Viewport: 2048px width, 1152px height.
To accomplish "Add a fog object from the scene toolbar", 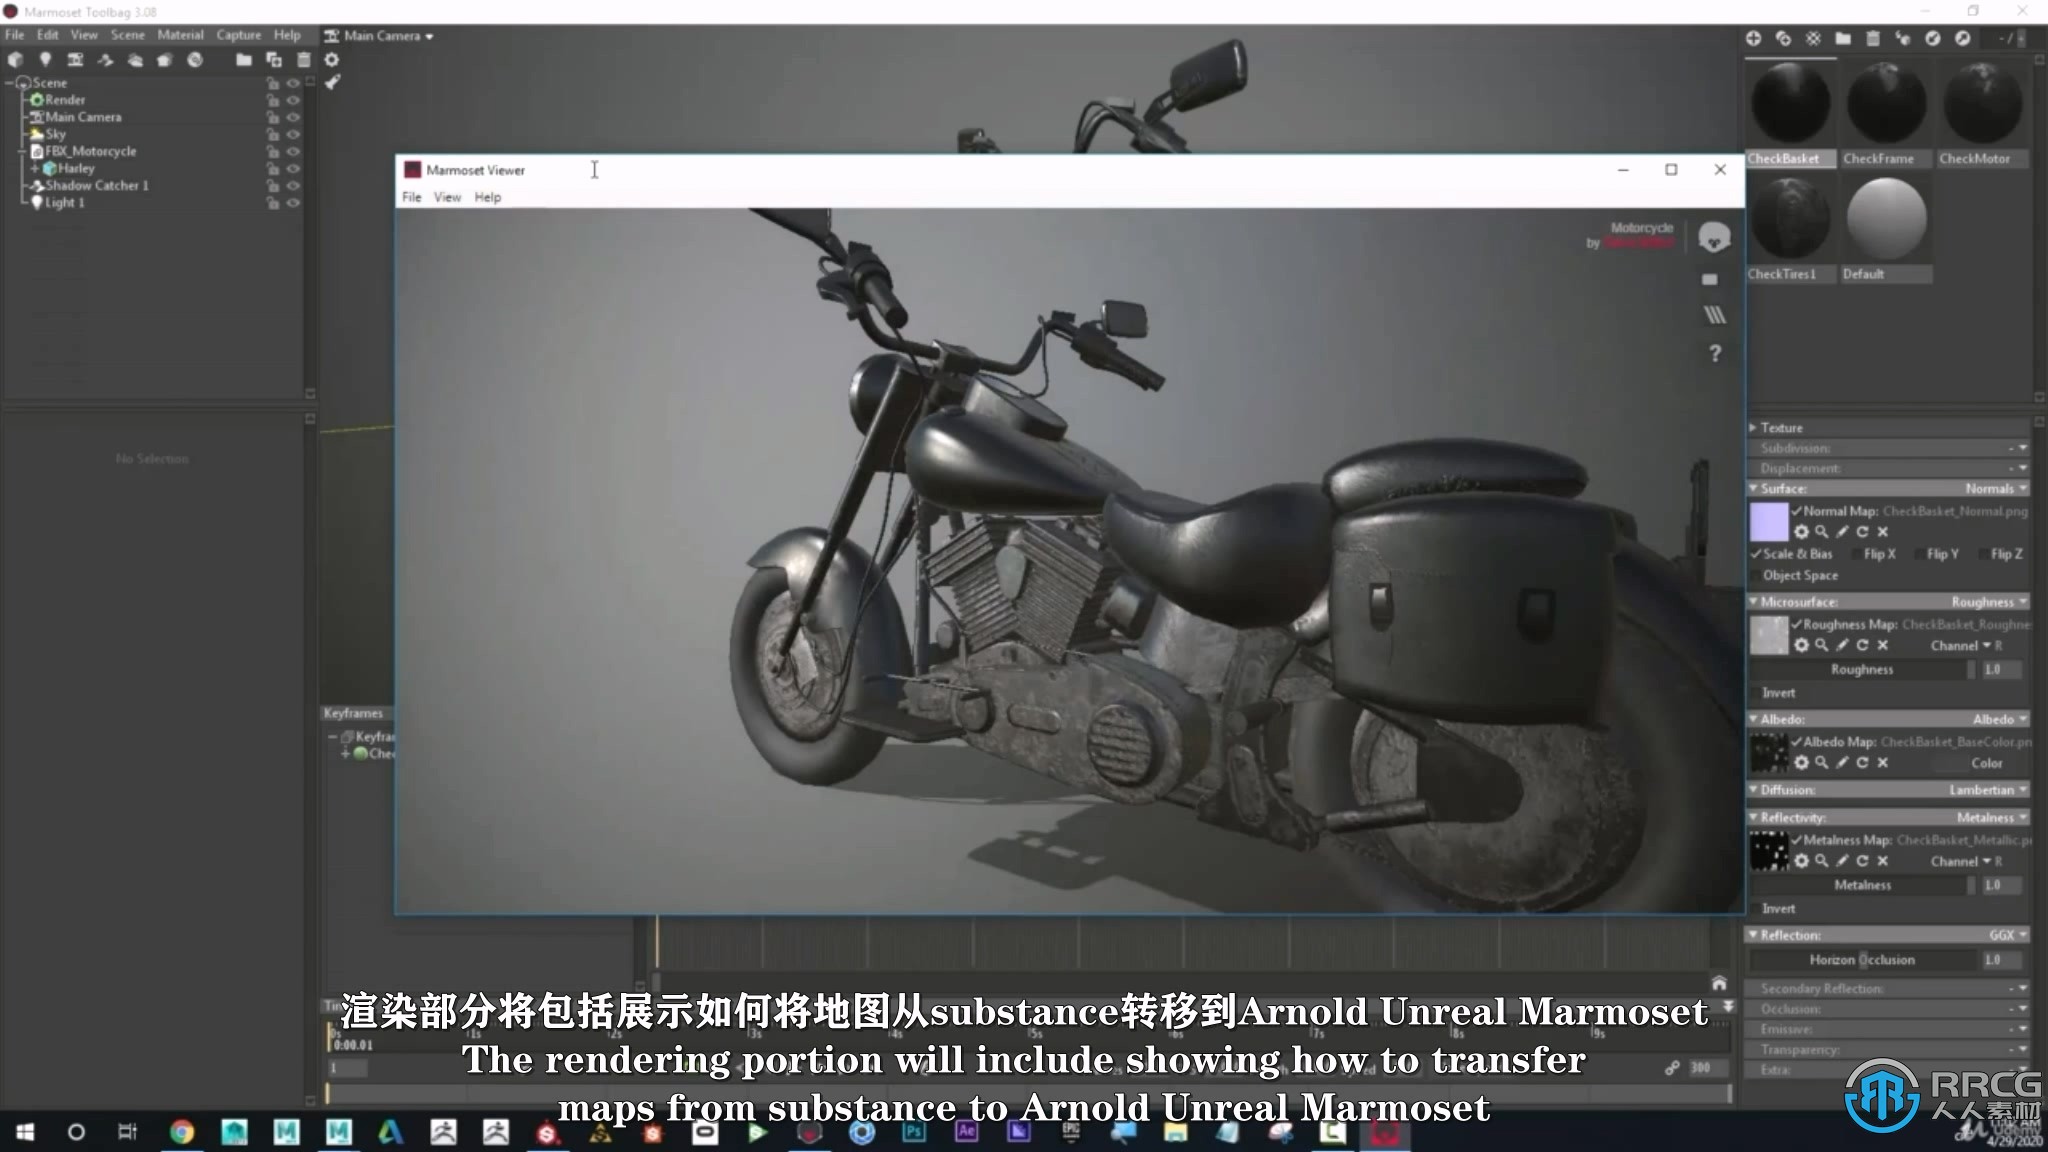I will point(135,60).
